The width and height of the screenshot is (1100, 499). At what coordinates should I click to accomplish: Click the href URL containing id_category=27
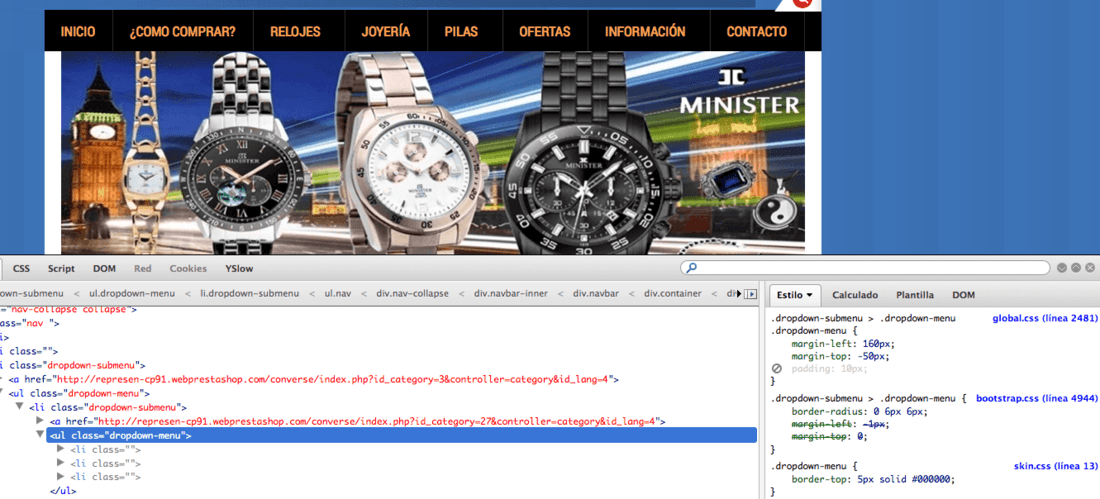click(377, 421)
